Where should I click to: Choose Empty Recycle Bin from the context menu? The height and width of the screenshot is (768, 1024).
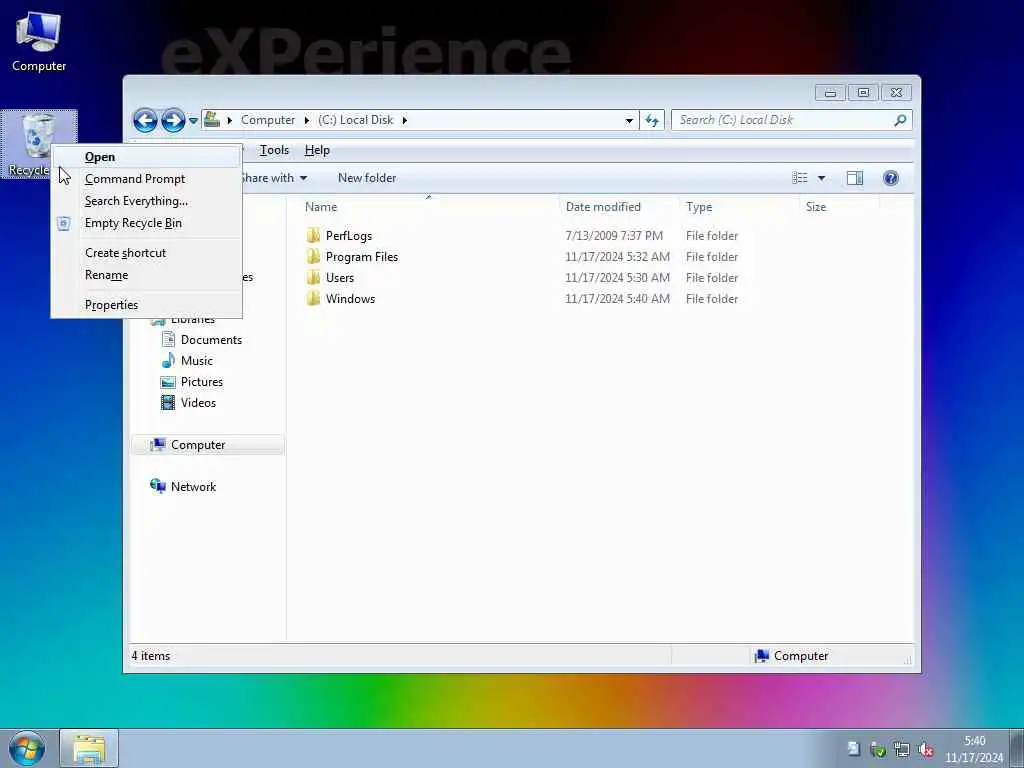pyautogui.click(x=146, y=223)
